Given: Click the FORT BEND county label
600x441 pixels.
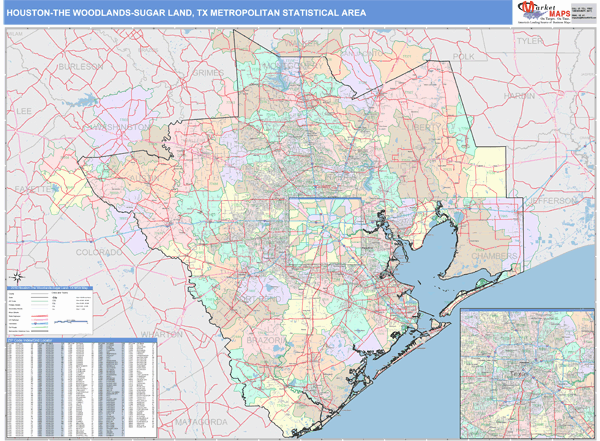Looking at the screenshot, I should (260, 299).
